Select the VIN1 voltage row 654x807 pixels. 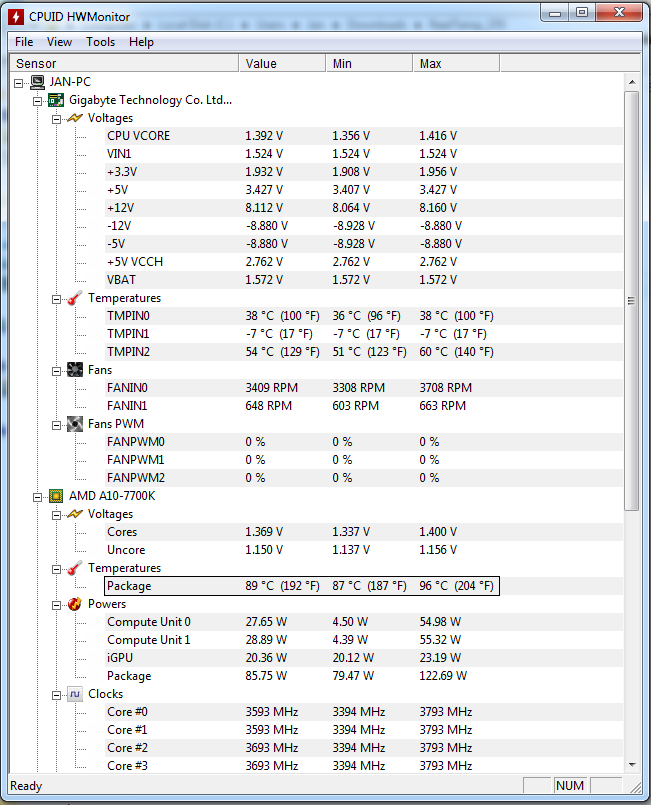364,154
